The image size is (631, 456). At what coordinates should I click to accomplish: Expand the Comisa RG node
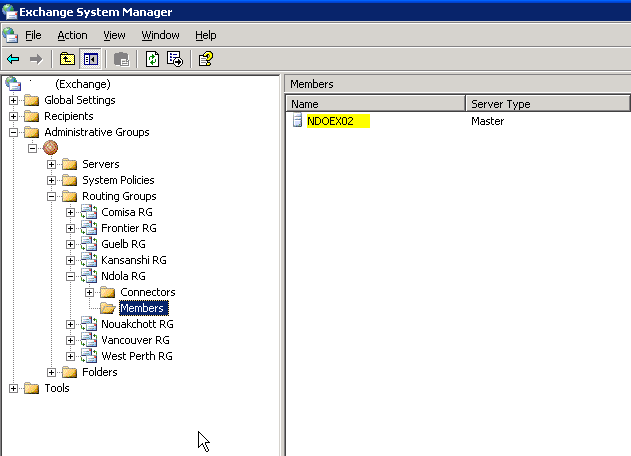(70, 213)
